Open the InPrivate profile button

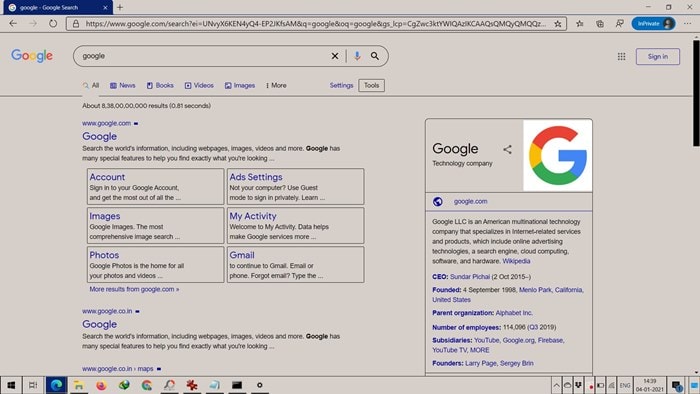(653, 24)
